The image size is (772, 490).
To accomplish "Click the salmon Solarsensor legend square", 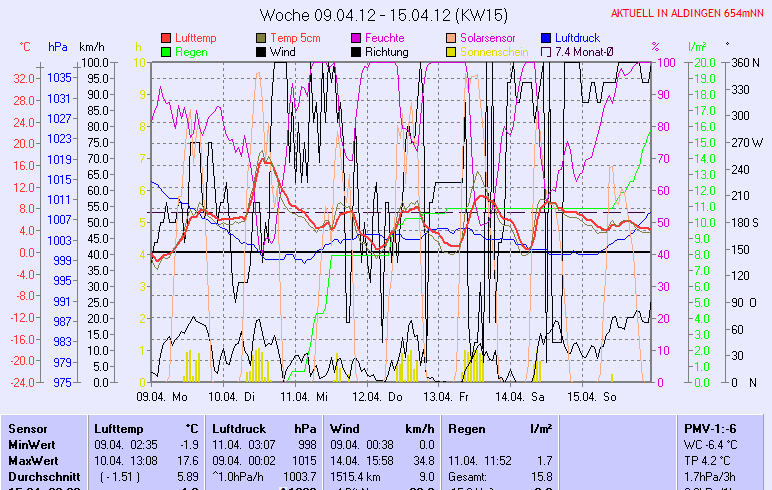I will pos(452,38).
